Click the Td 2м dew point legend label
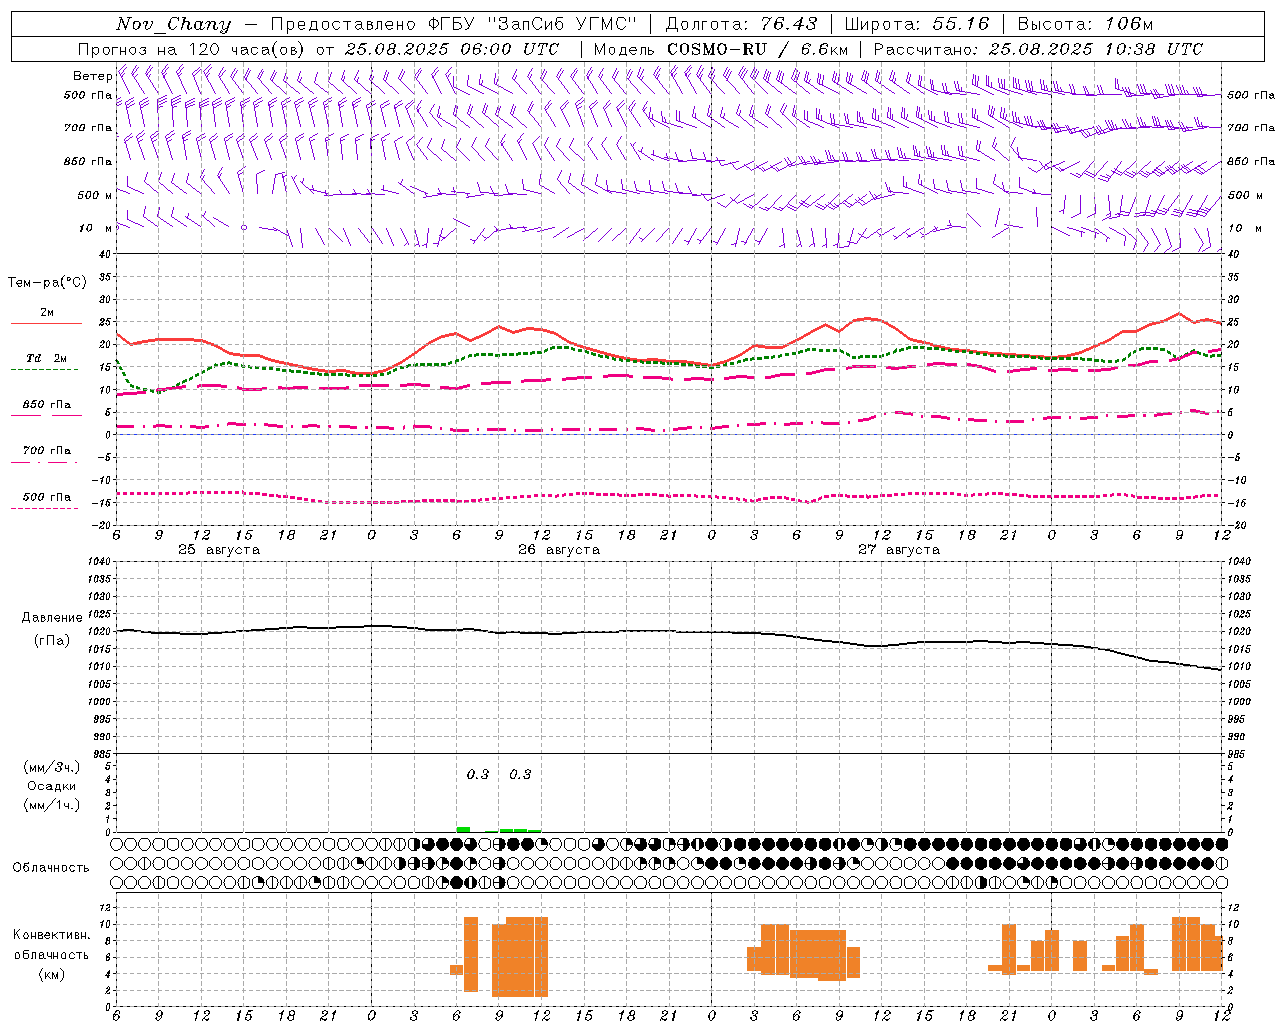 [x=47, y=358]
